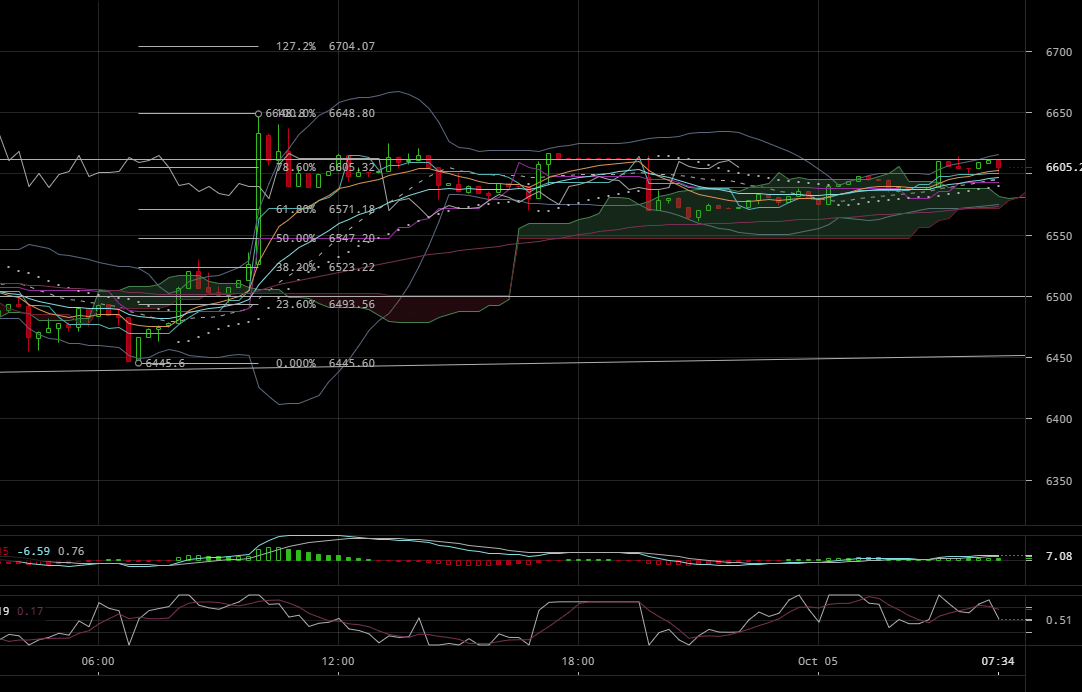This screenshot has width=1082, height=692.
Task: Click the 06:00 time axis label
Action: pyautogui.click(x=98, y=661)
